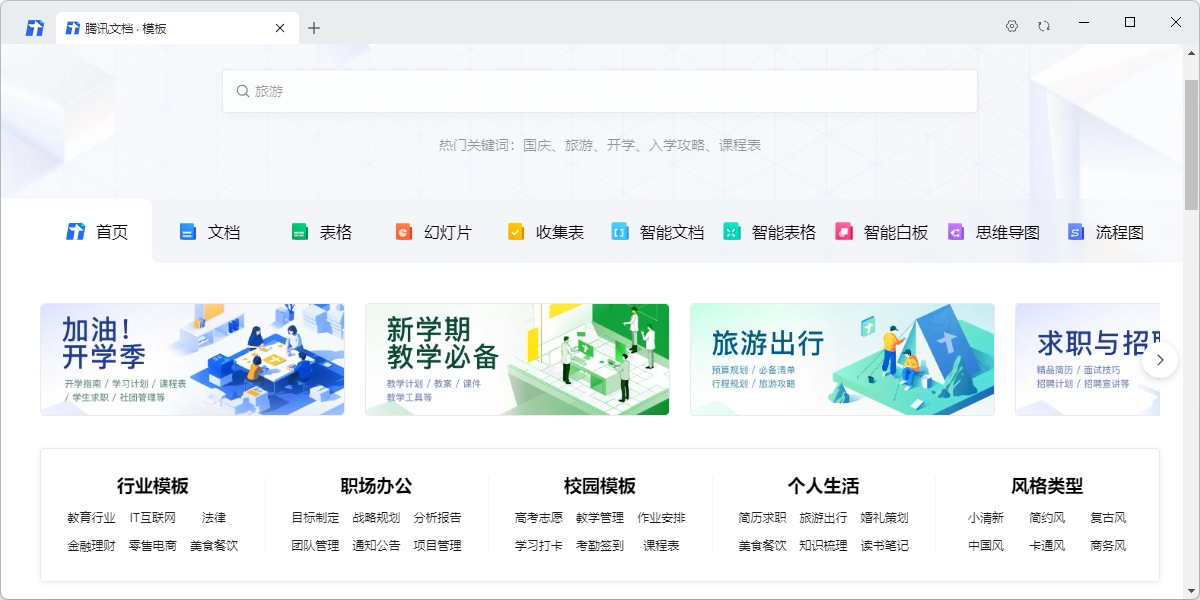
Task: Open the IT互联网 category link
Action: [152, 518]
